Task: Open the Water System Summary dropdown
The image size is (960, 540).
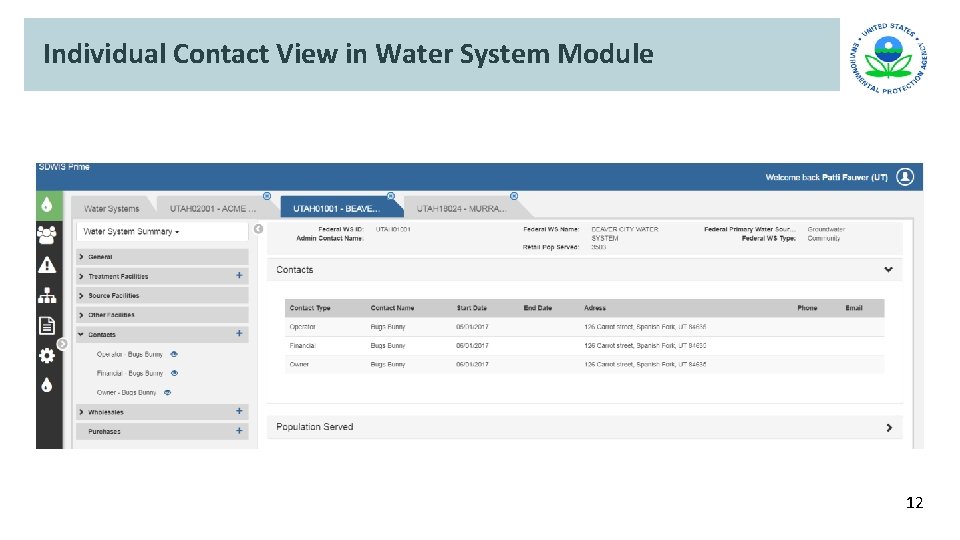Action: pyautogui.click(x=162, y=231)
